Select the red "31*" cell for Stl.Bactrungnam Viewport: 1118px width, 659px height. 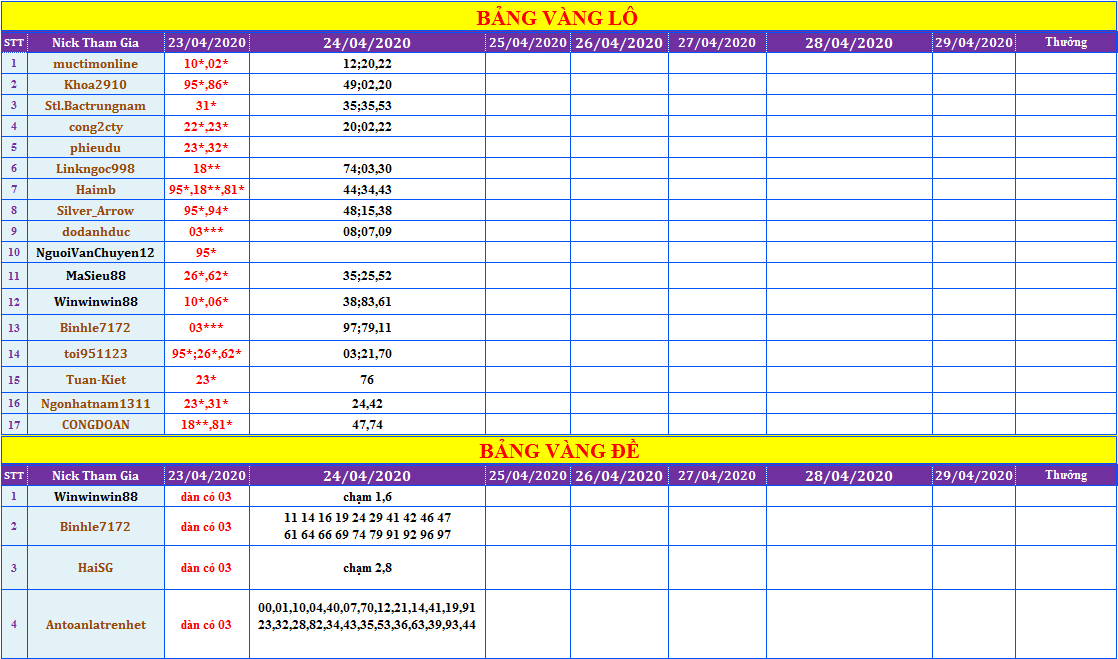[207, 106]
